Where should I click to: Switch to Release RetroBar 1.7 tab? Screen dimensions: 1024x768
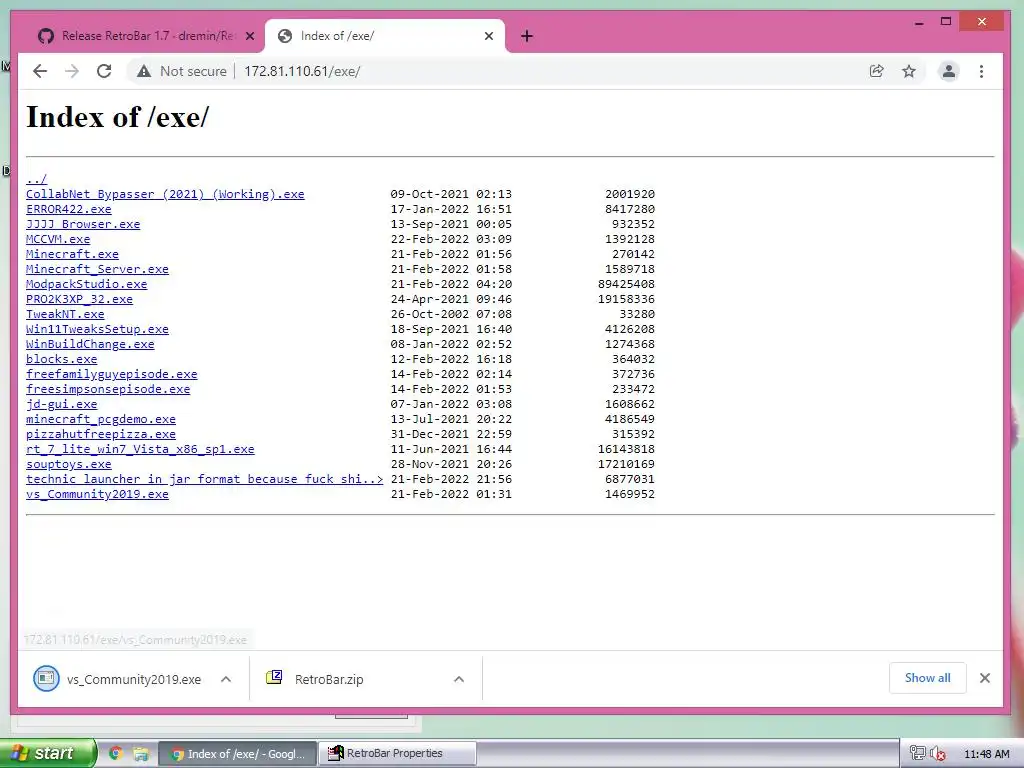click(146, 36)
